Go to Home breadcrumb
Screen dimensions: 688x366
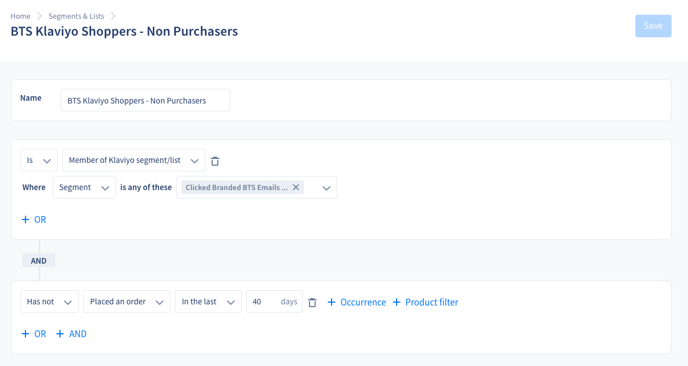pyautogui.click(x=20, y=16)
